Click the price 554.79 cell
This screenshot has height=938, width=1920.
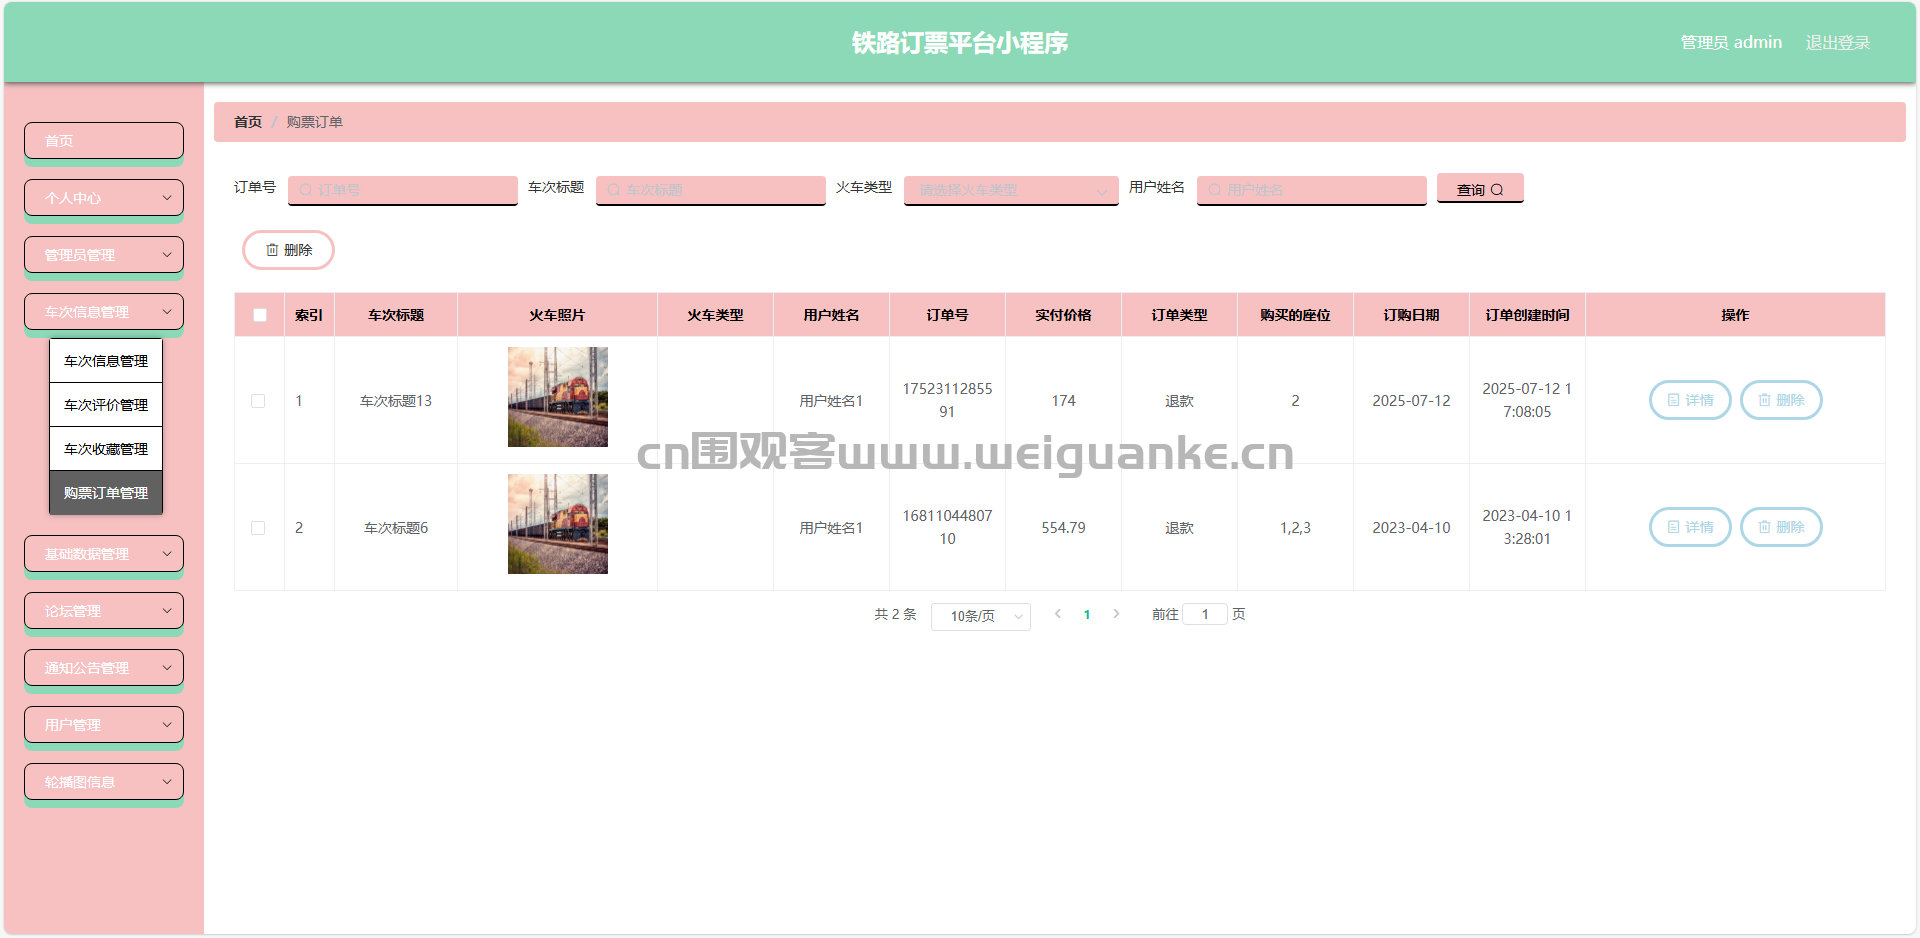coord(1063,528)
